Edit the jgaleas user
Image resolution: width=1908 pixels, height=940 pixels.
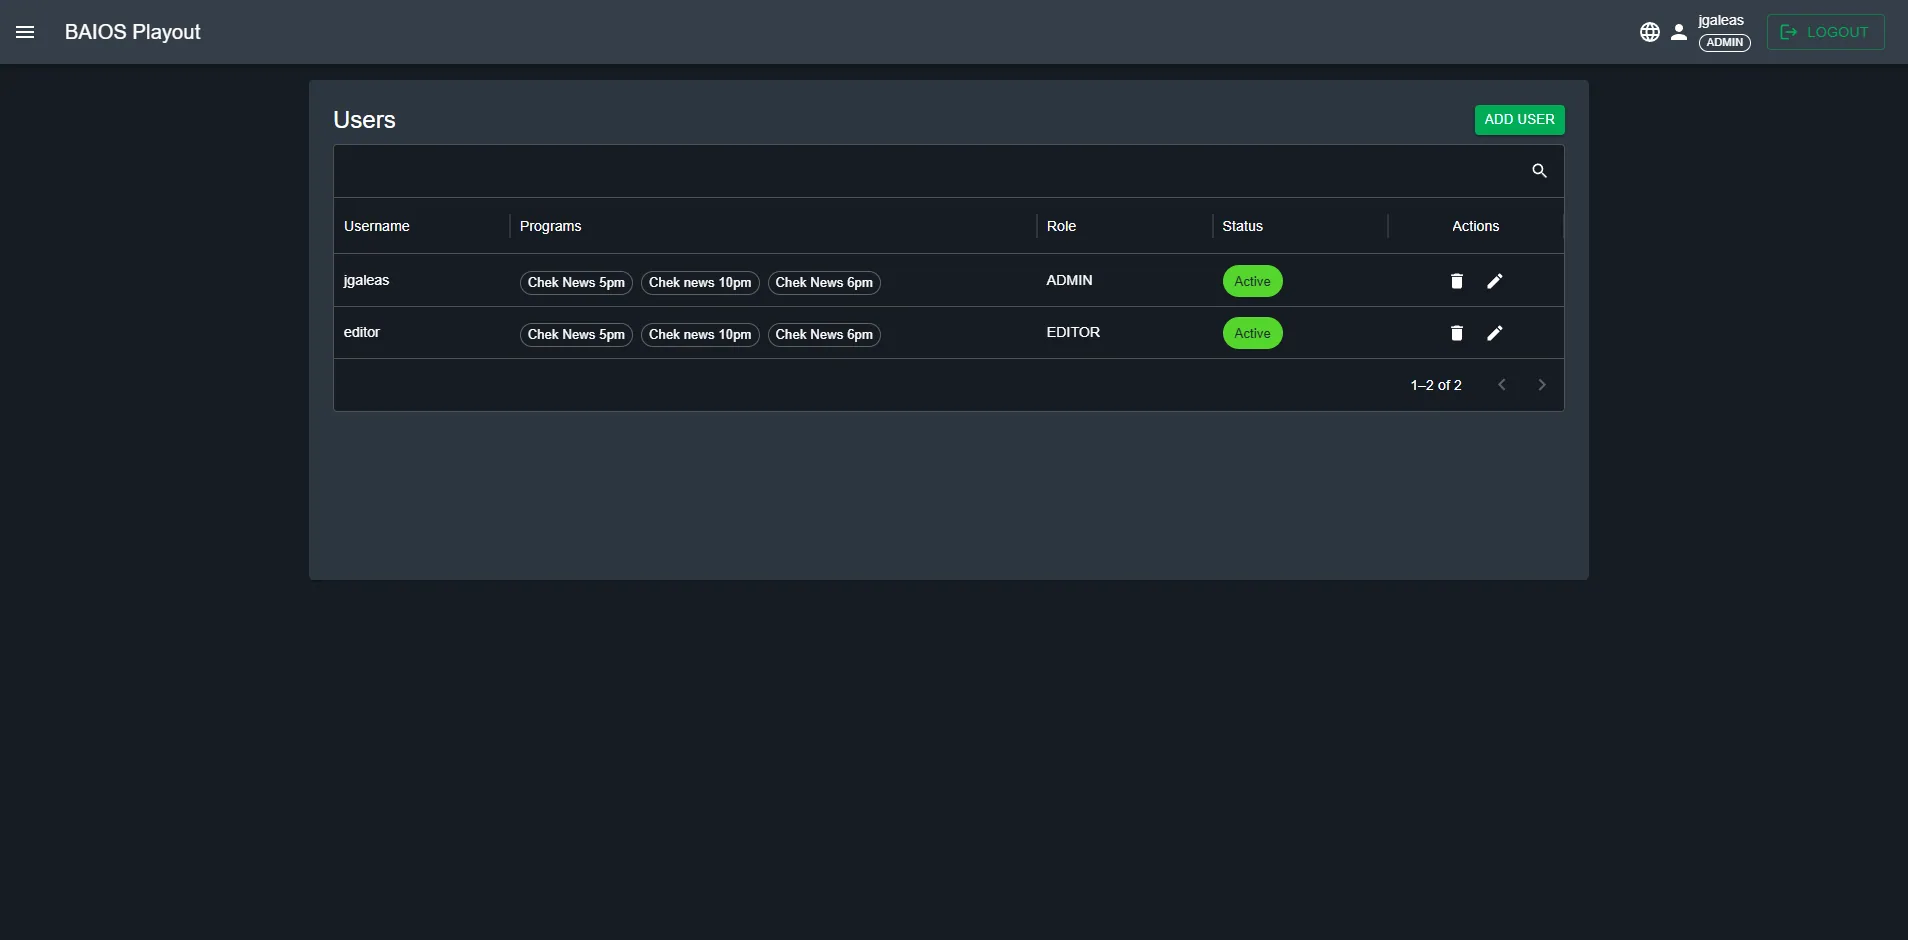tap(1495, 281)
